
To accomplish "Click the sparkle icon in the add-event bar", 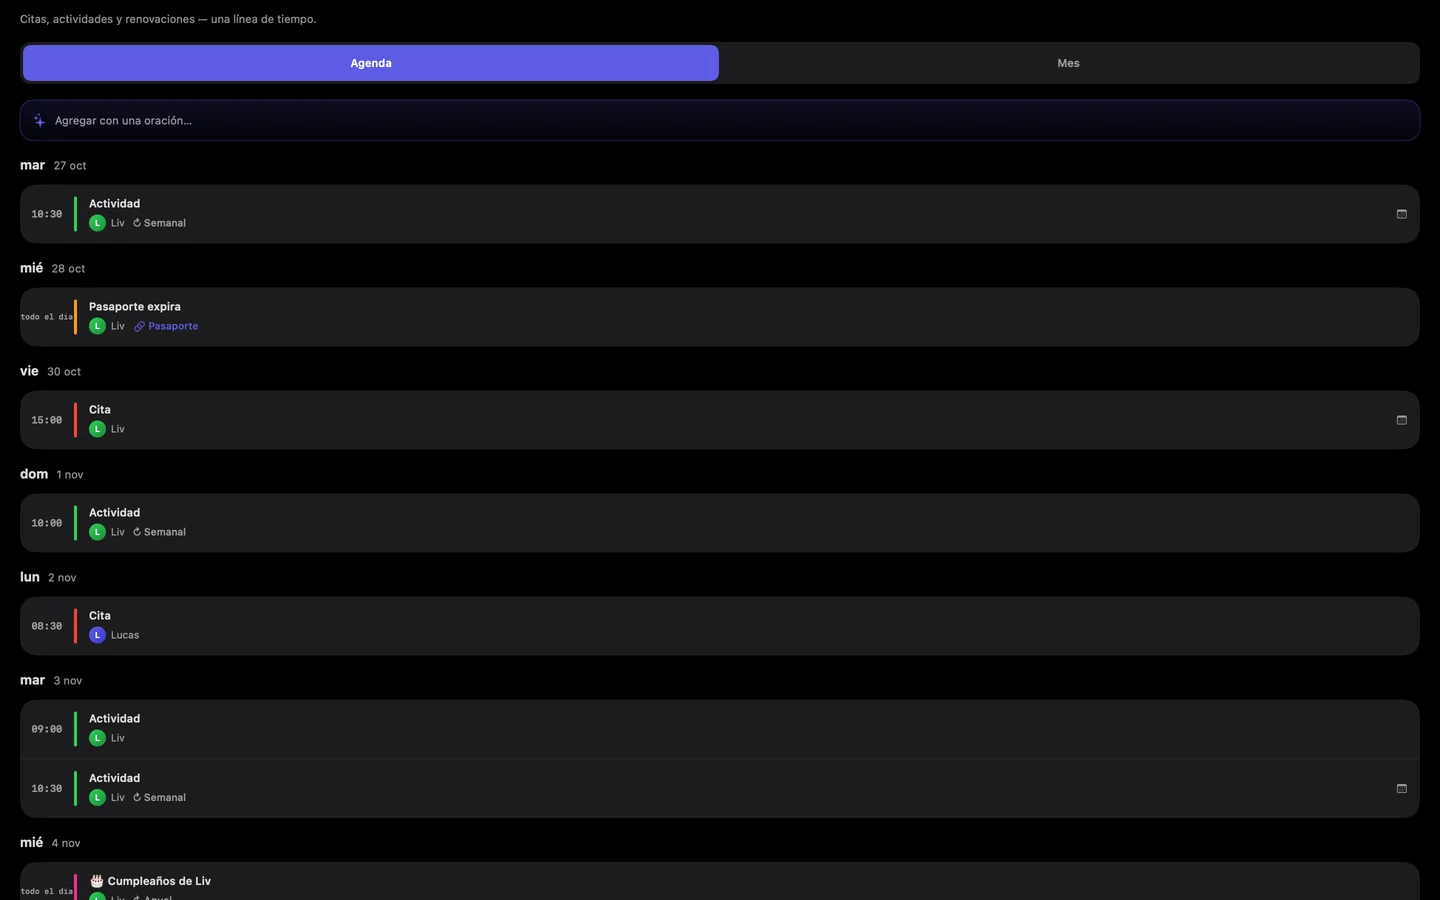I will click(39, 120).
